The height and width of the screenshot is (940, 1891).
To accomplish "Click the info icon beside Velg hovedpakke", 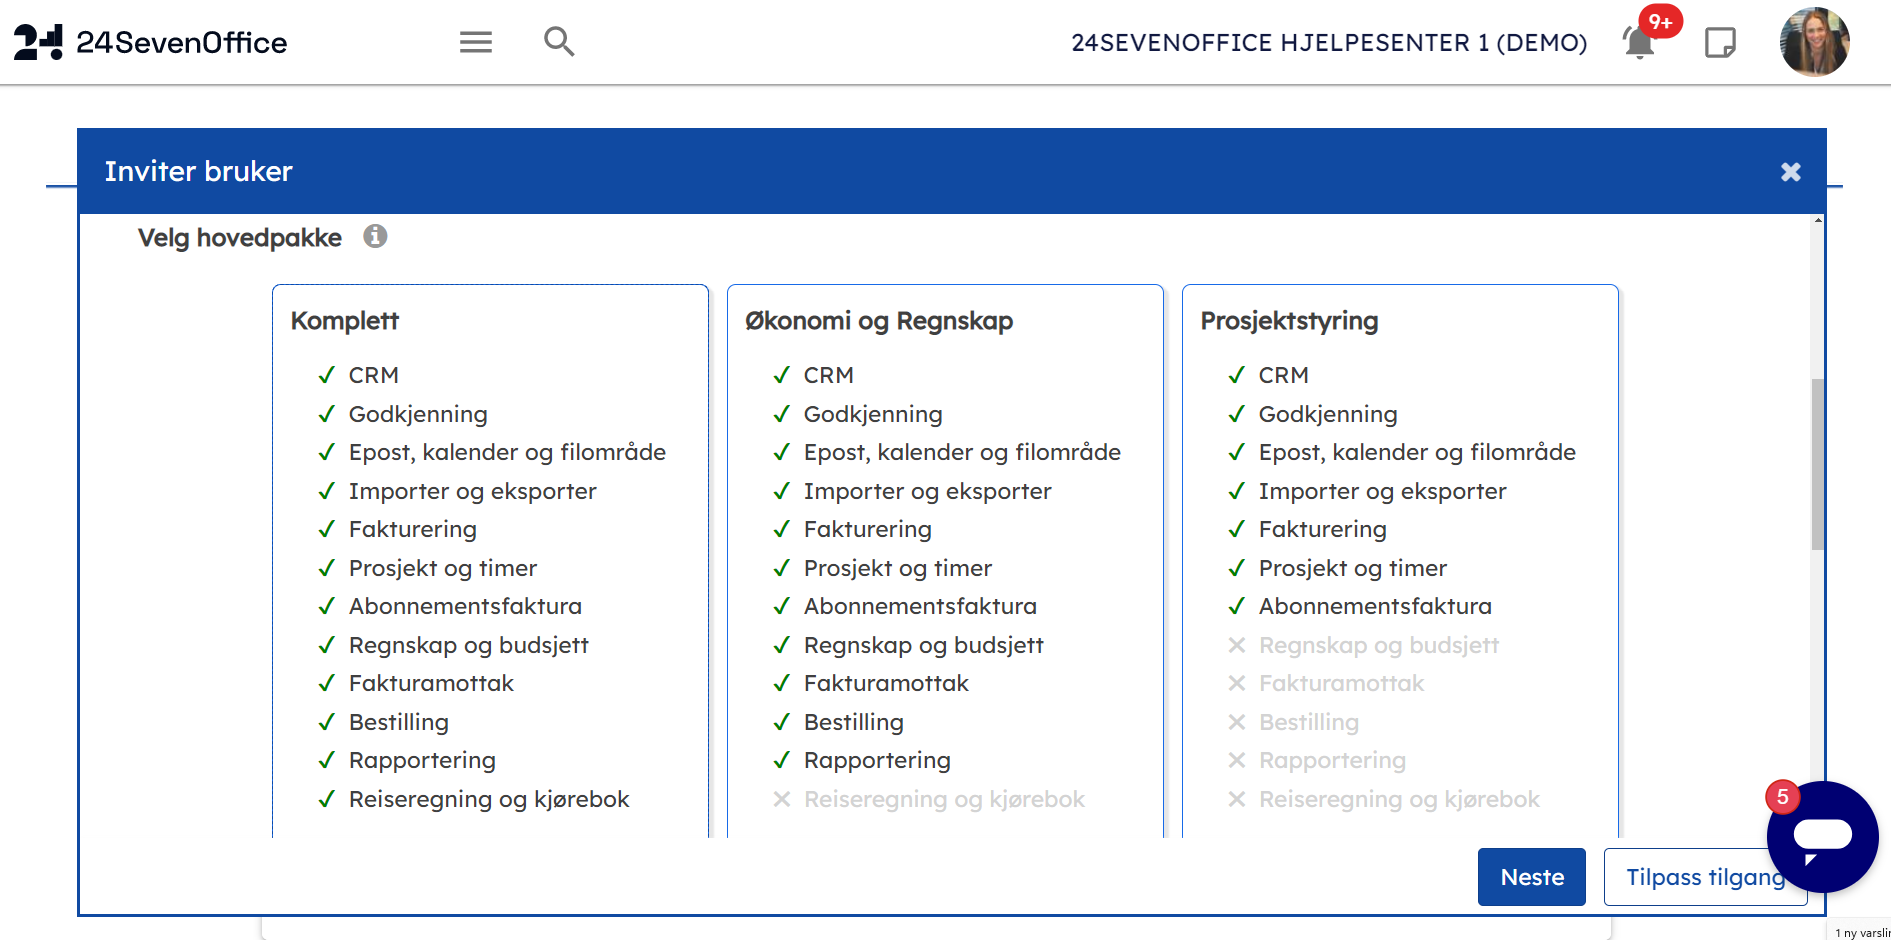I will pyautogui.click(x=375, y=237).
